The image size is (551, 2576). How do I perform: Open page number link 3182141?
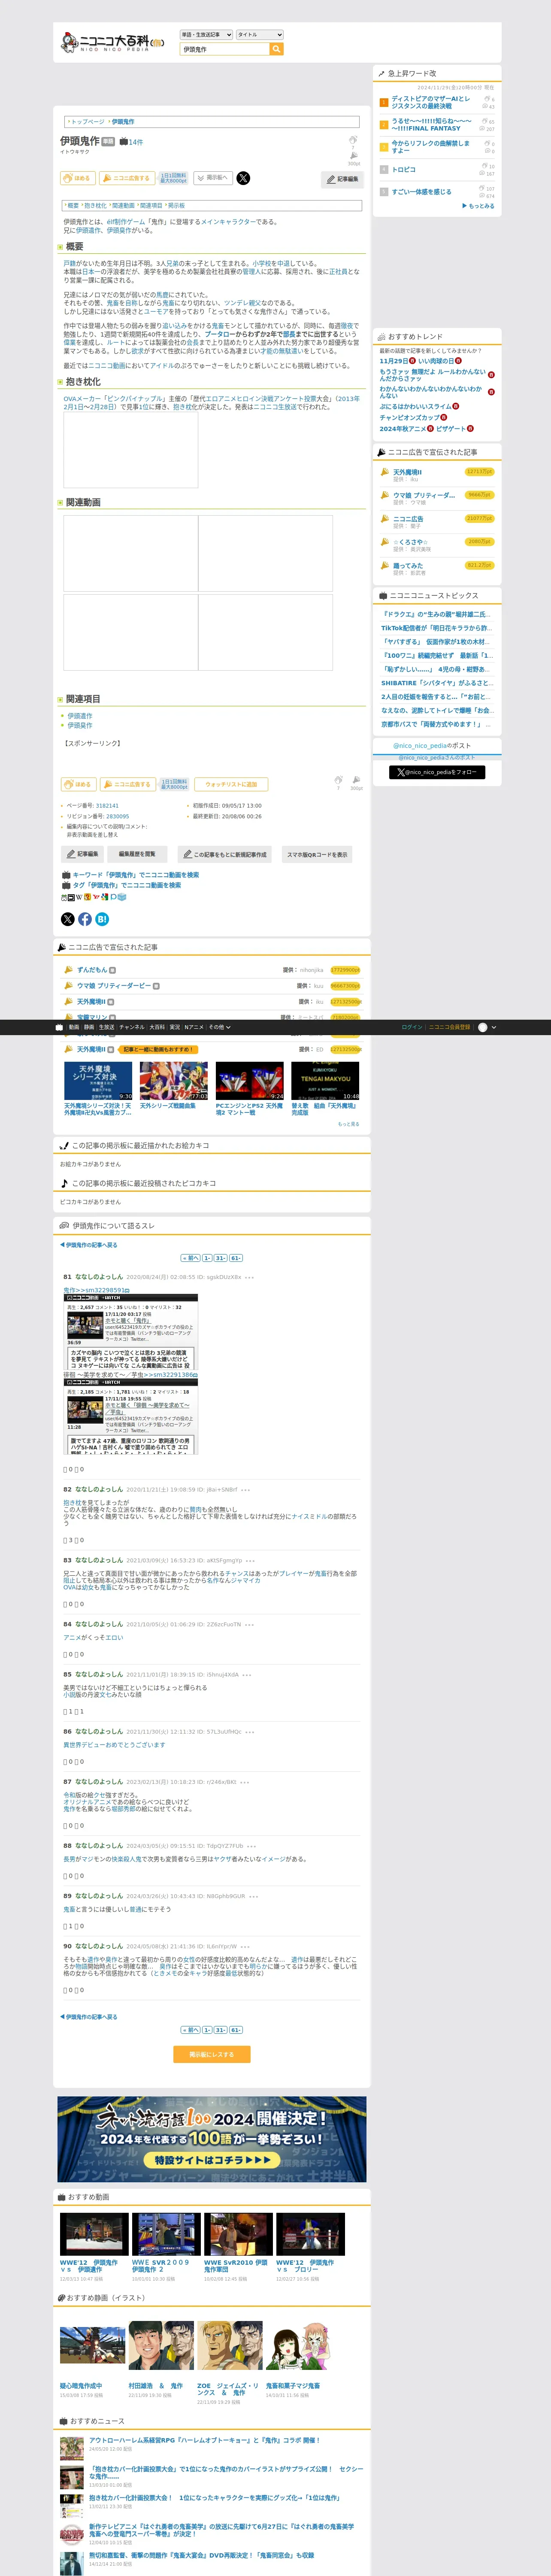coord(107,805)
